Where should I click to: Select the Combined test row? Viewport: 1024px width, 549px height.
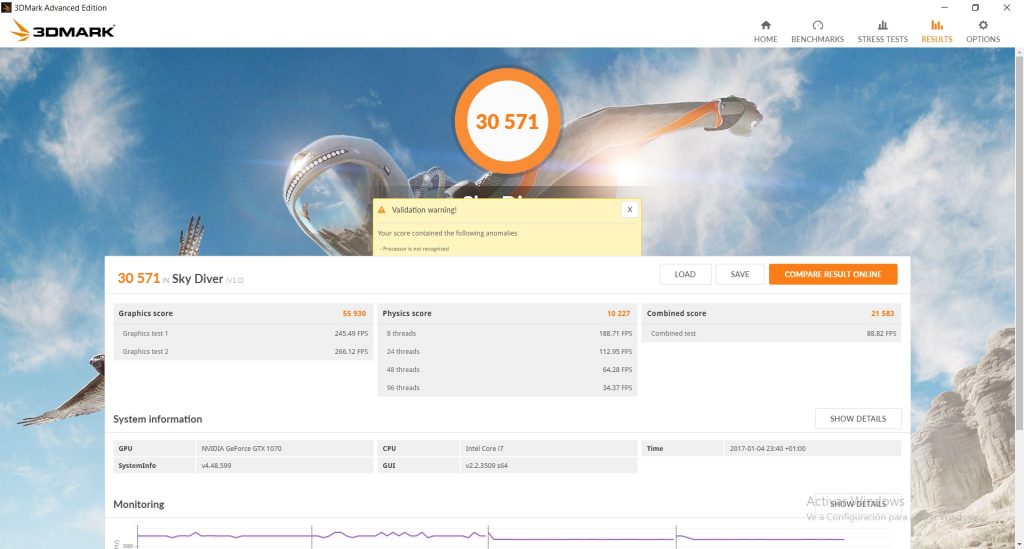(771, 333)
